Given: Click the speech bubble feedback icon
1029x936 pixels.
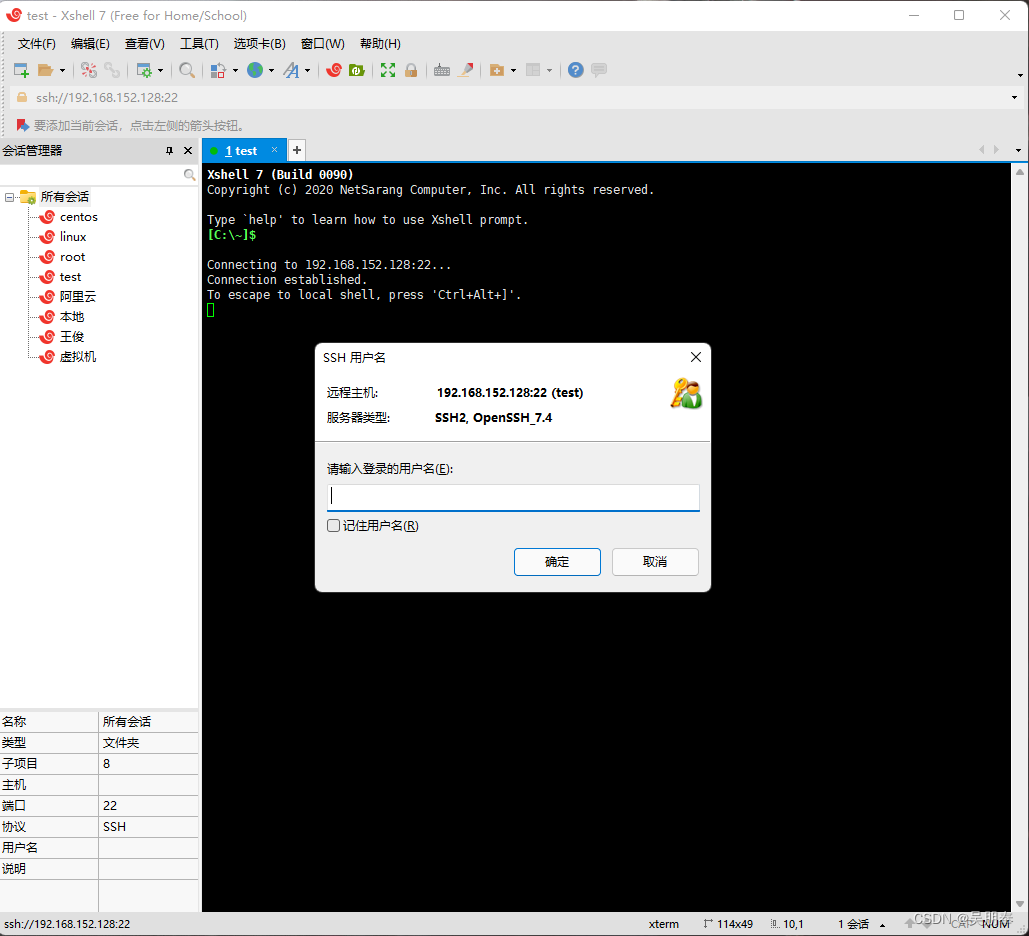Looking at the screenshot, I should [598, 70].
